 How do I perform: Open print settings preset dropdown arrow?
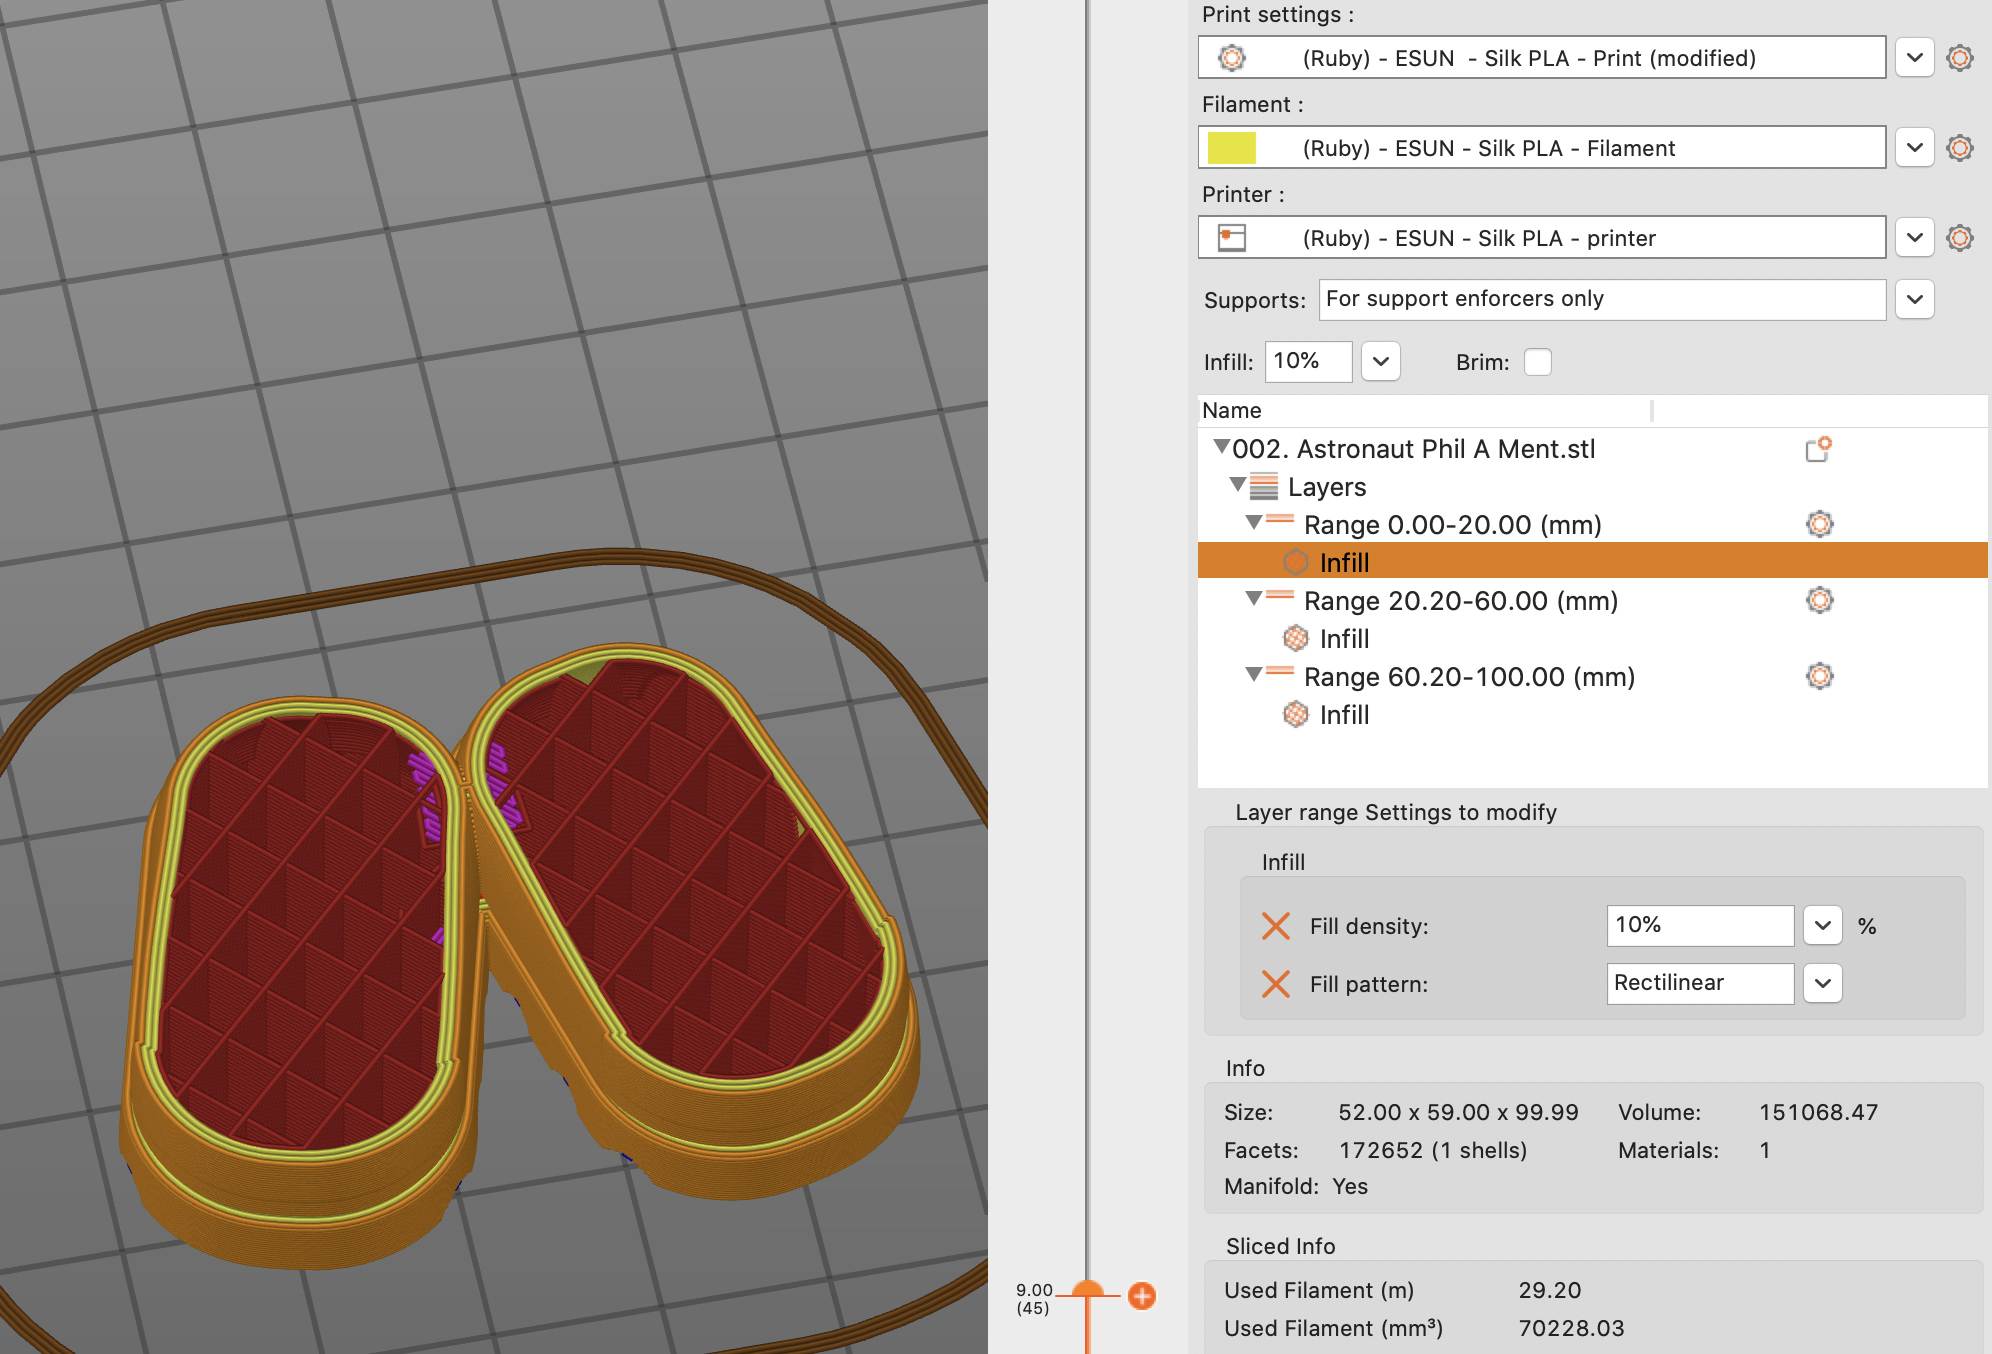point(1914,58)
